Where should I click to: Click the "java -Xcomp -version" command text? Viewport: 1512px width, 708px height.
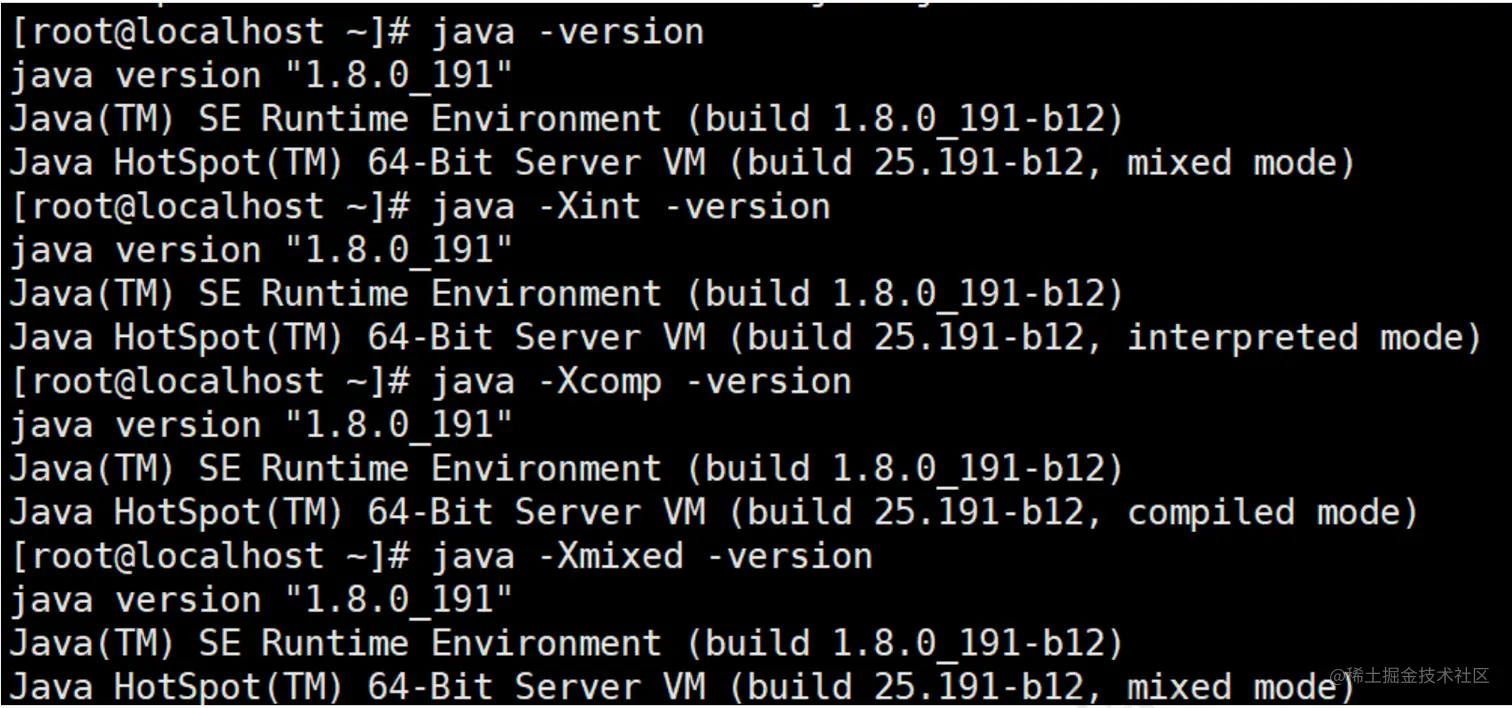click(x=640, y=382)
